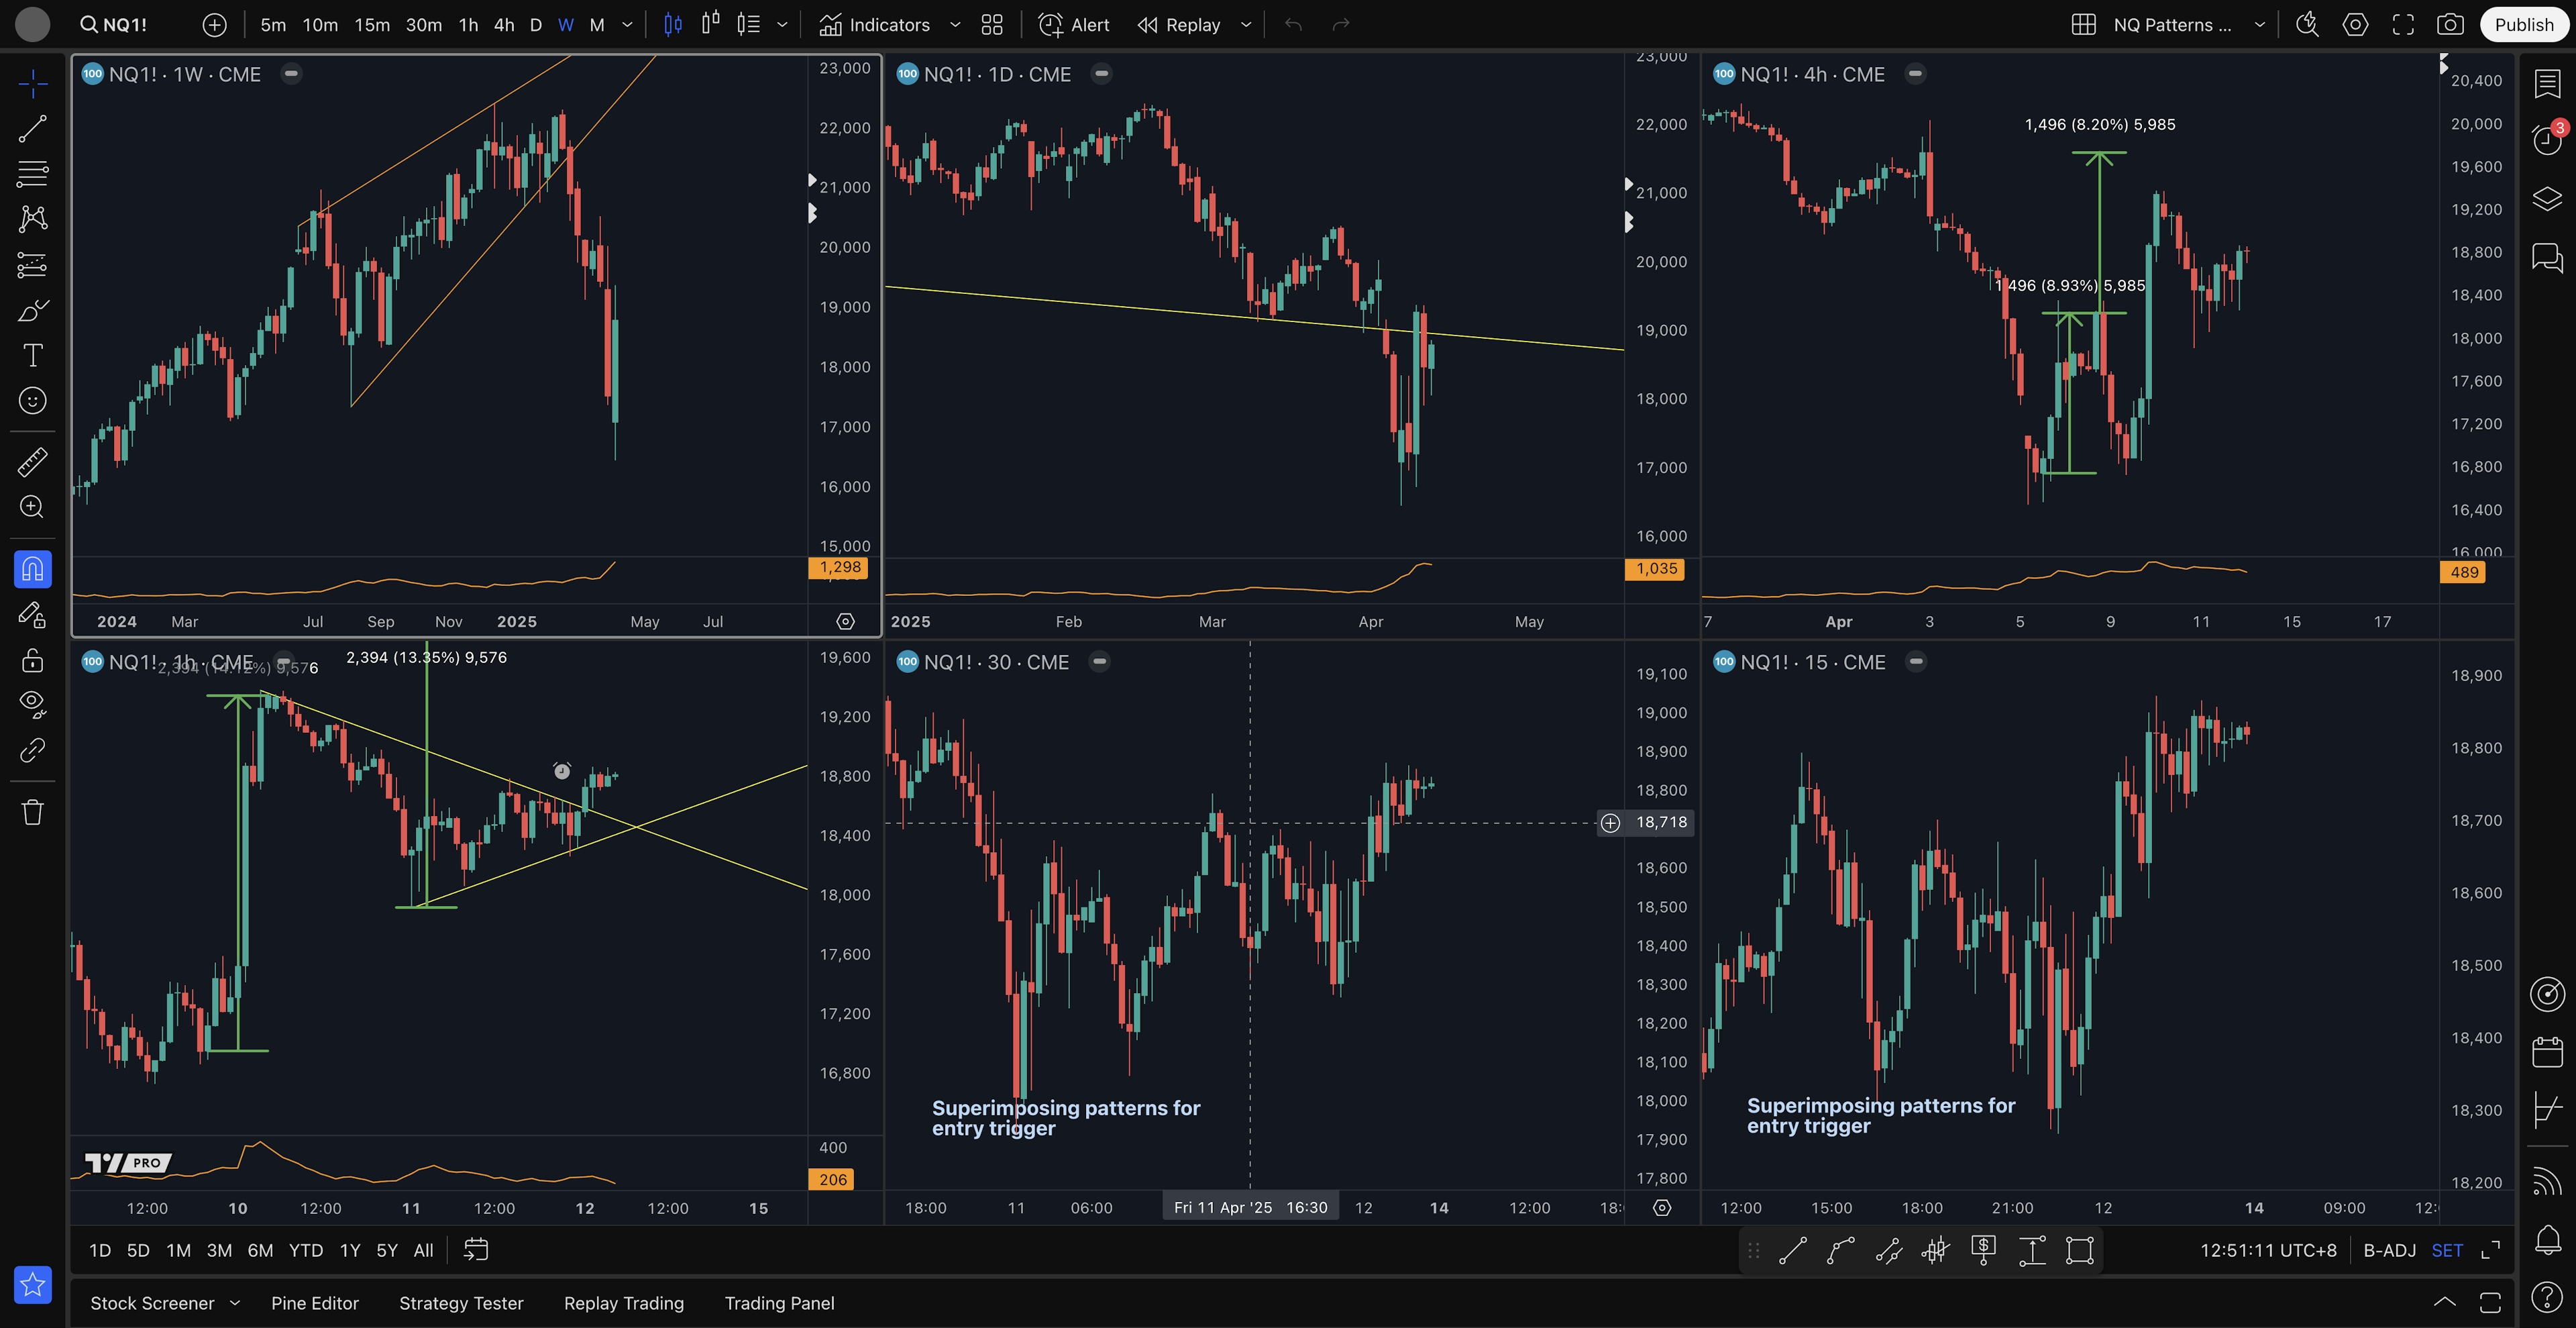
Task: Expand the NQ Patterns layout dropdown
Action: tap(2259, 25)
